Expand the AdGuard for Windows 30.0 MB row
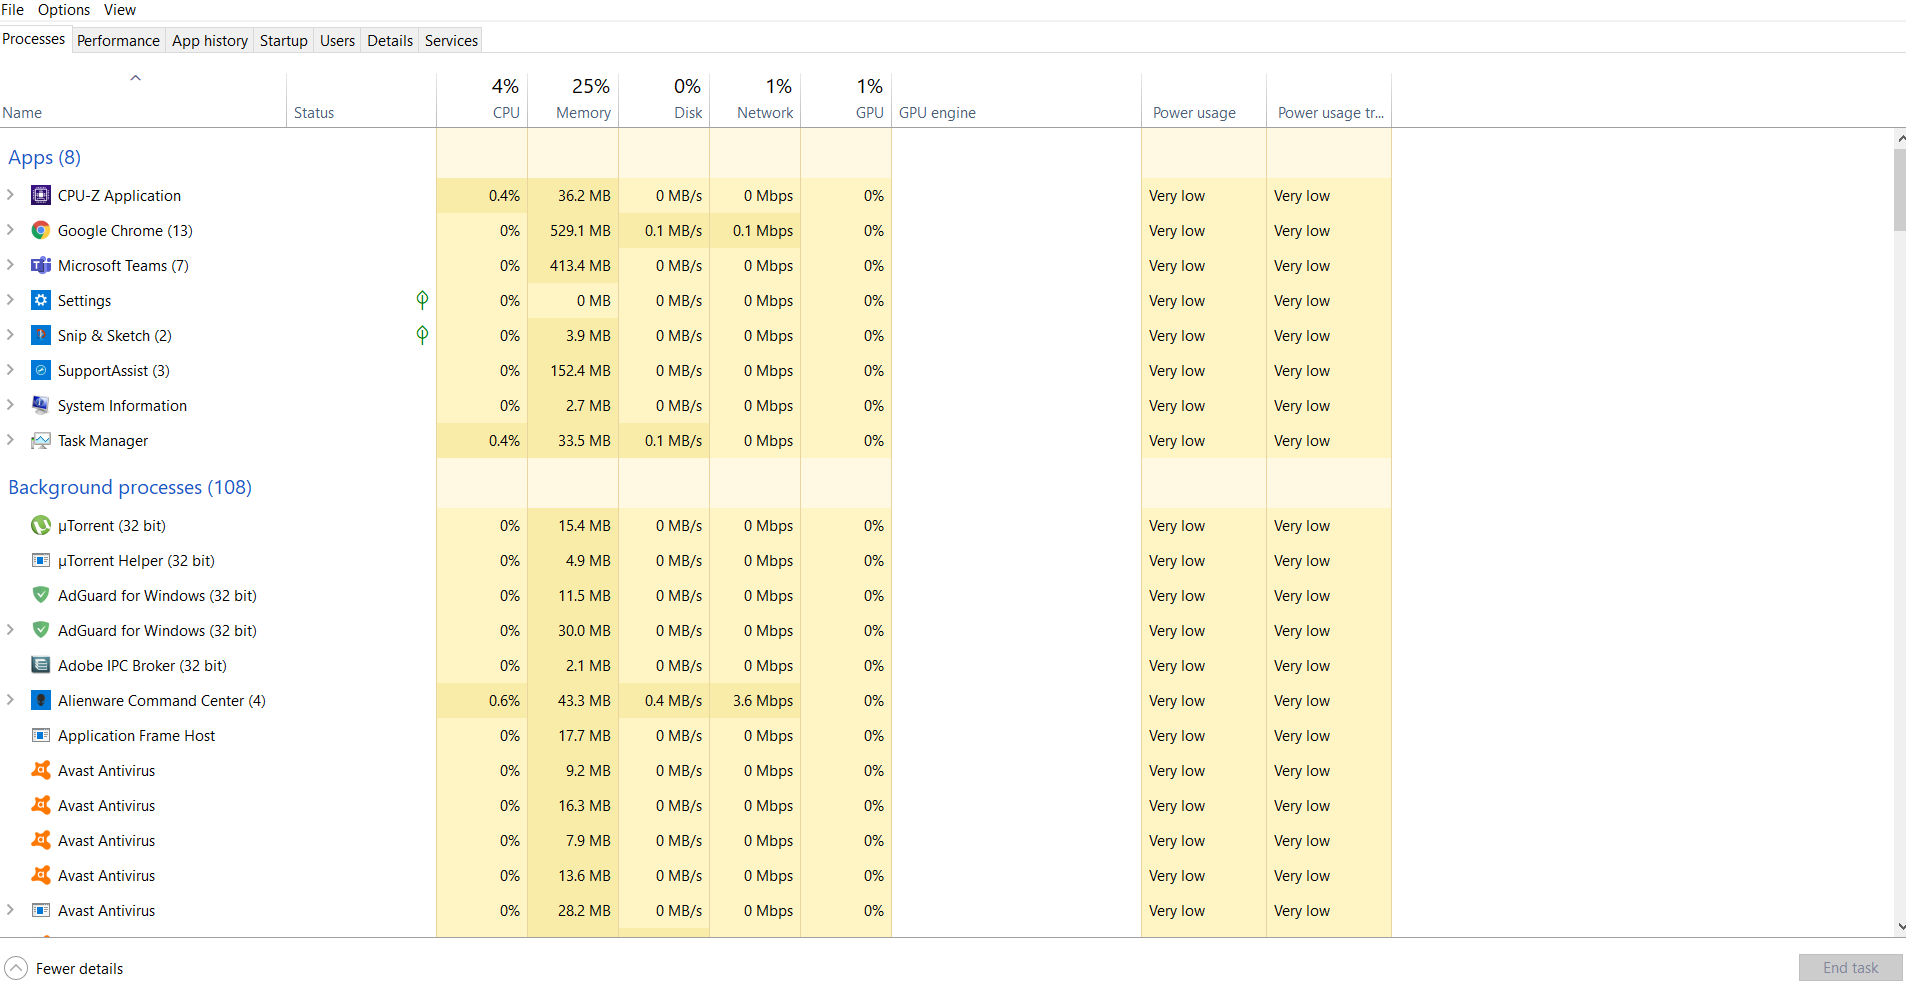1906x992 pixels. [x=10, y=630]
